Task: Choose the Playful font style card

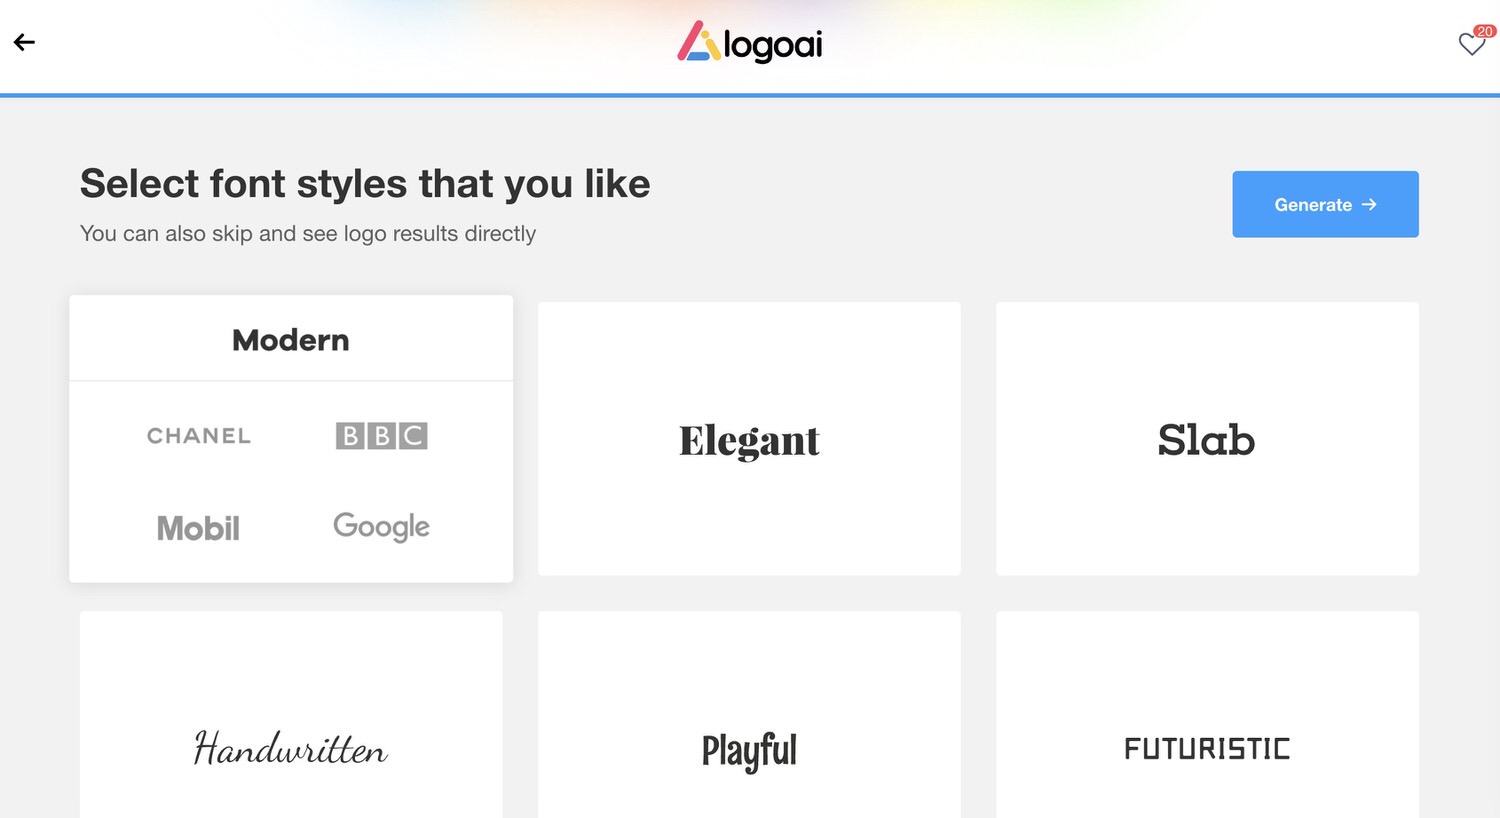Action: click(x=749, y=714)
